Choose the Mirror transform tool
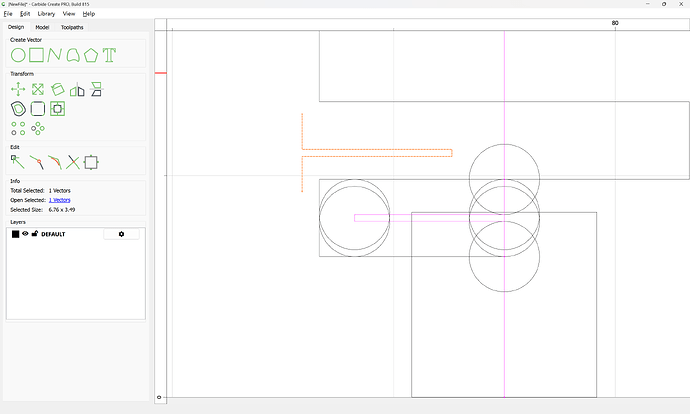The image size is (690, 414). [77, 89]
